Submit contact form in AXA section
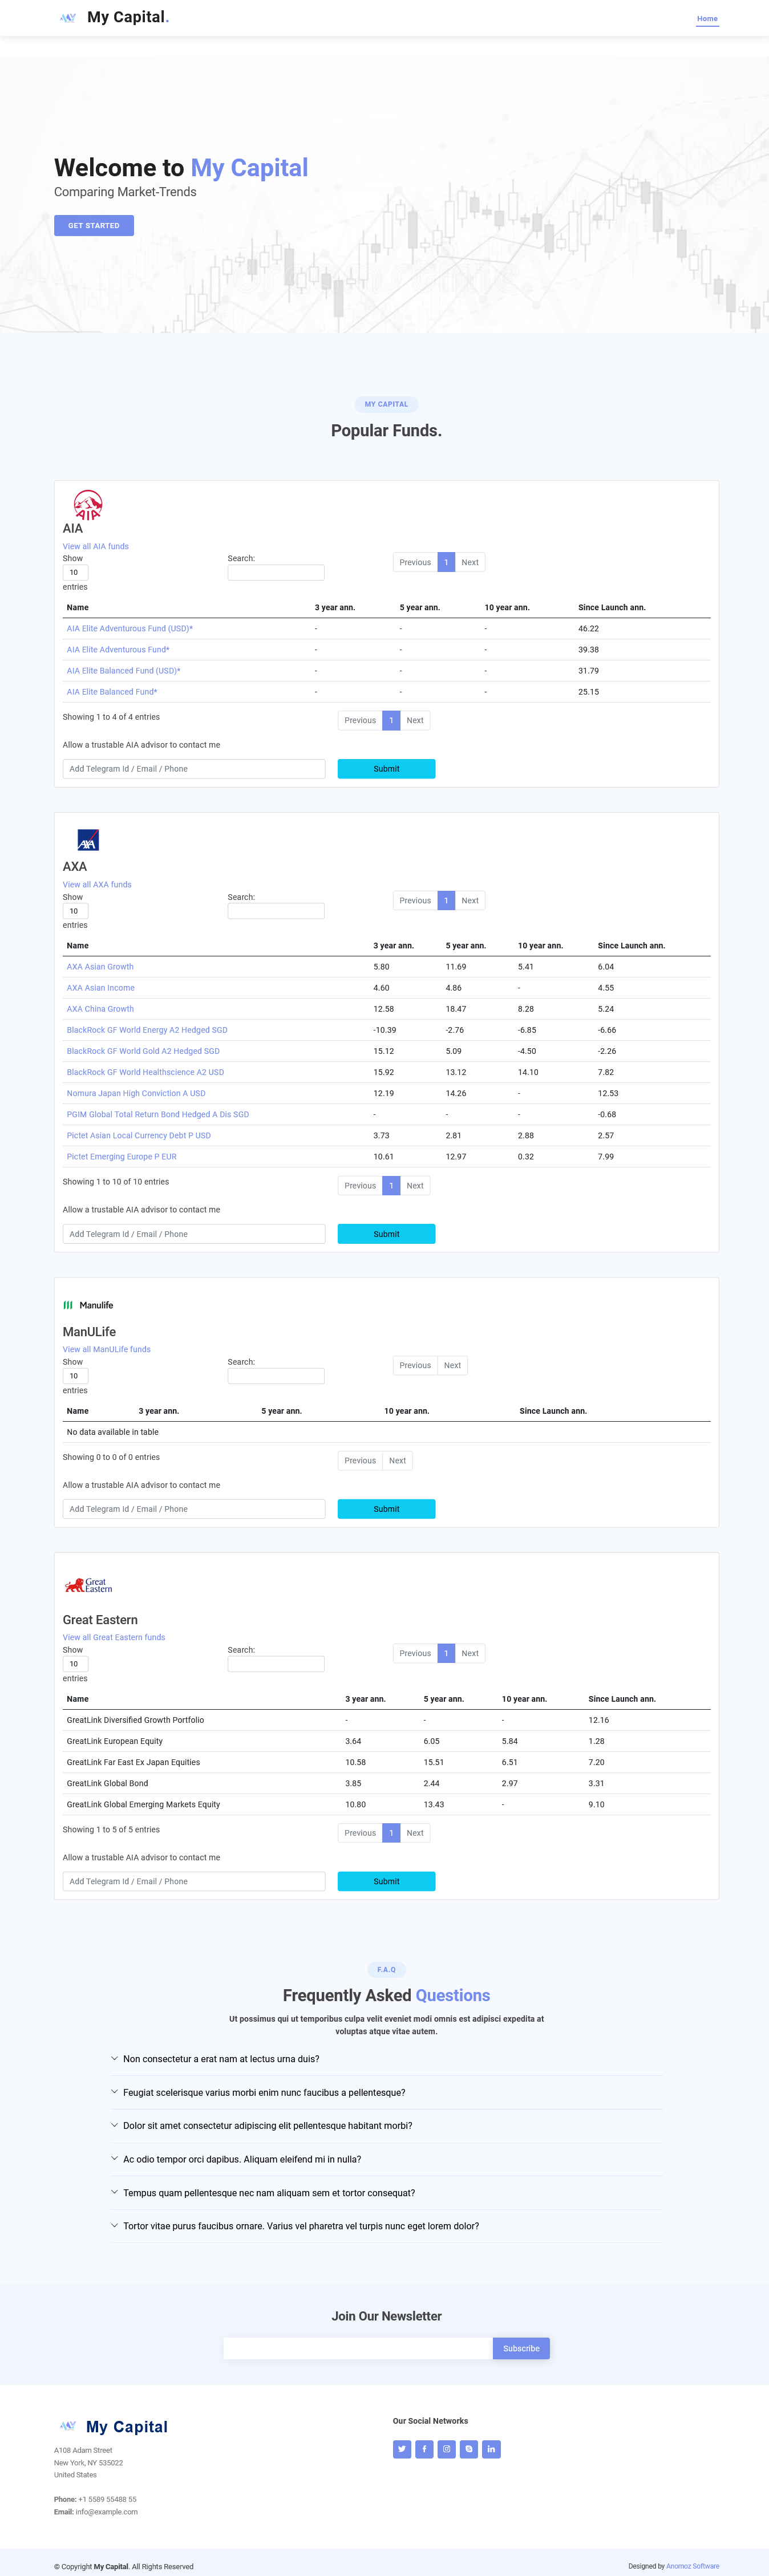Viewport: 769px width, 2576px height. (386, 1234)
